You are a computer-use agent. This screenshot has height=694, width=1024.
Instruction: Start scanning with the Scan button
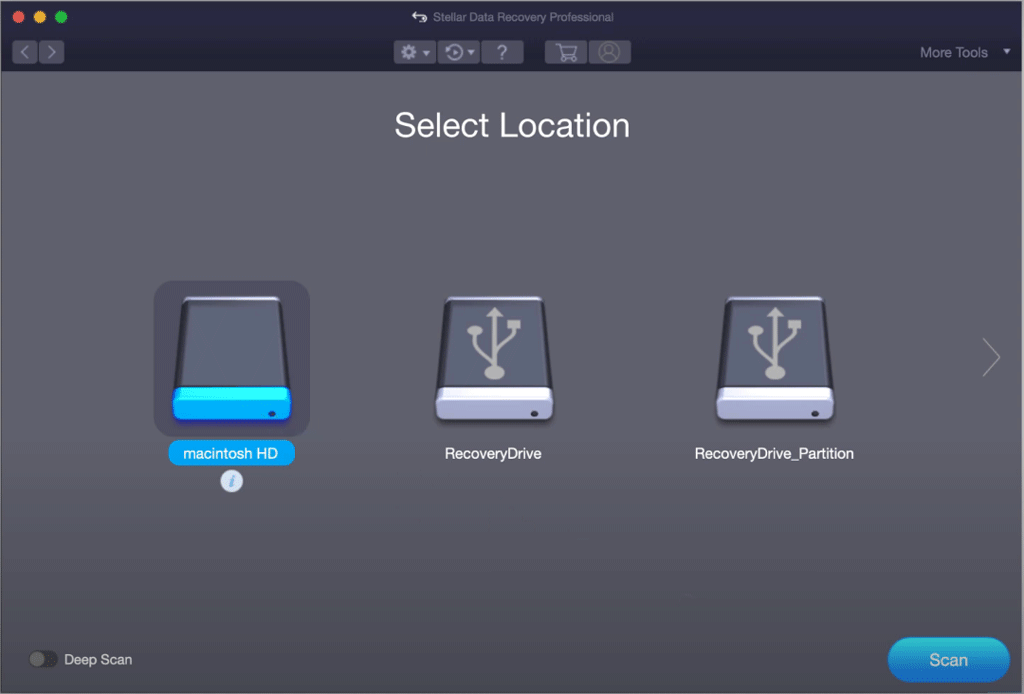click(x=947, y=659)
